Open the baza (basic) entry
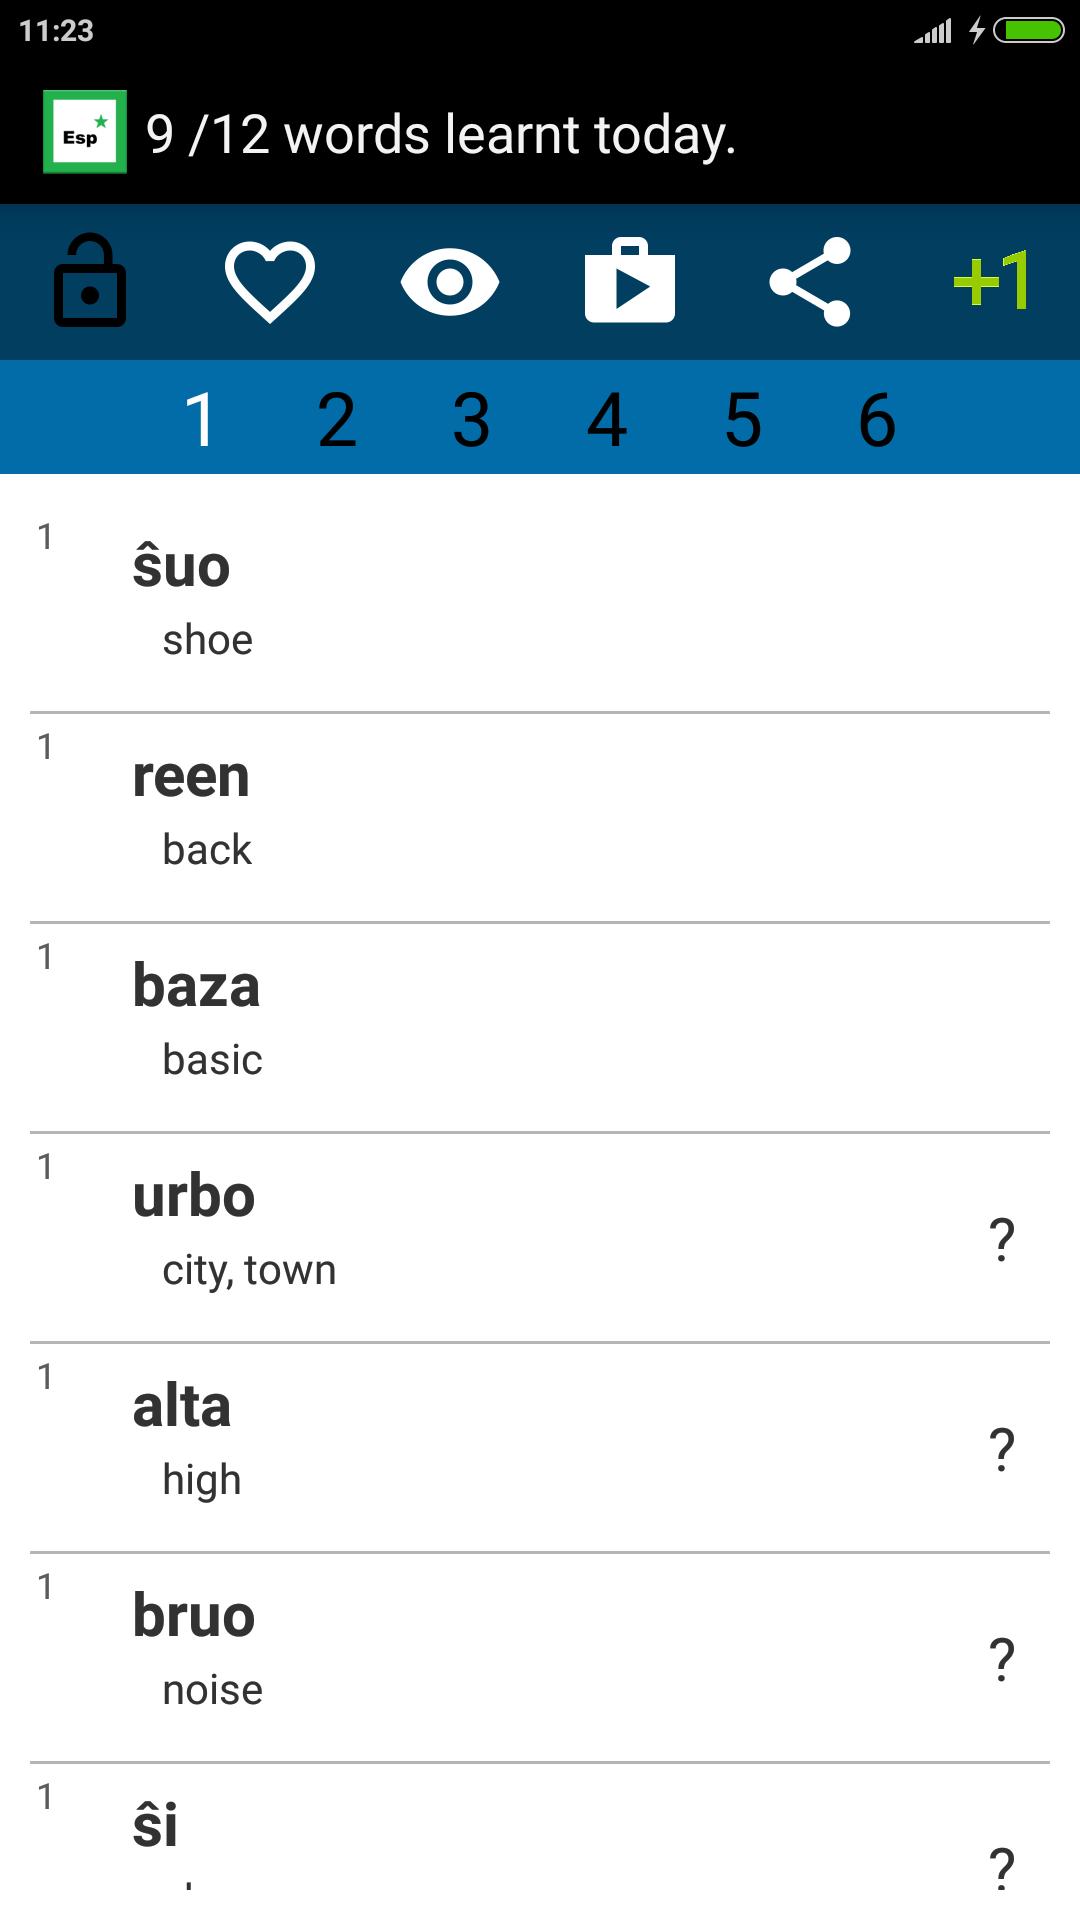The width and height of the screenshot is (1080, 1920). coord(540,1028)
